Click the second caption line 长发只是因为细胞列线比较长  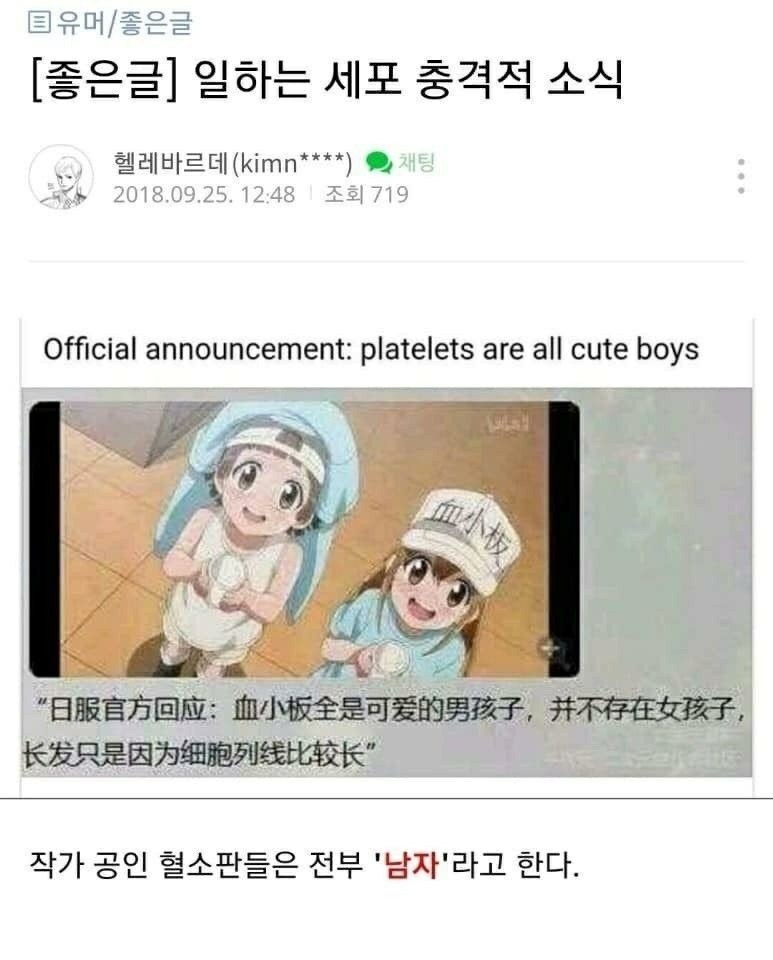click(x=197, y=755)
